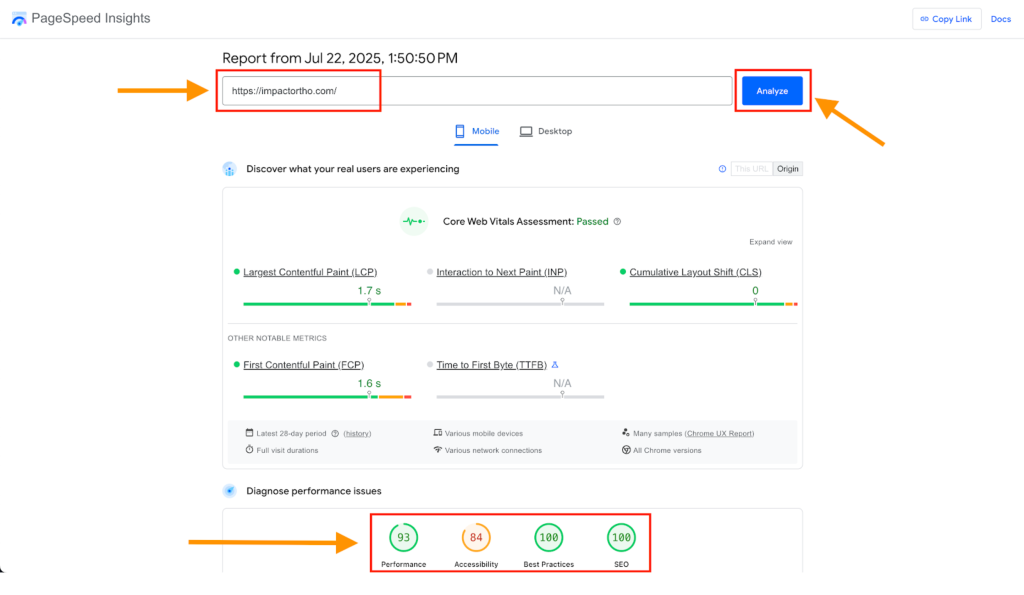
Task: Click the mobile phone icon on Mobile tab
Action: (460, 131)
